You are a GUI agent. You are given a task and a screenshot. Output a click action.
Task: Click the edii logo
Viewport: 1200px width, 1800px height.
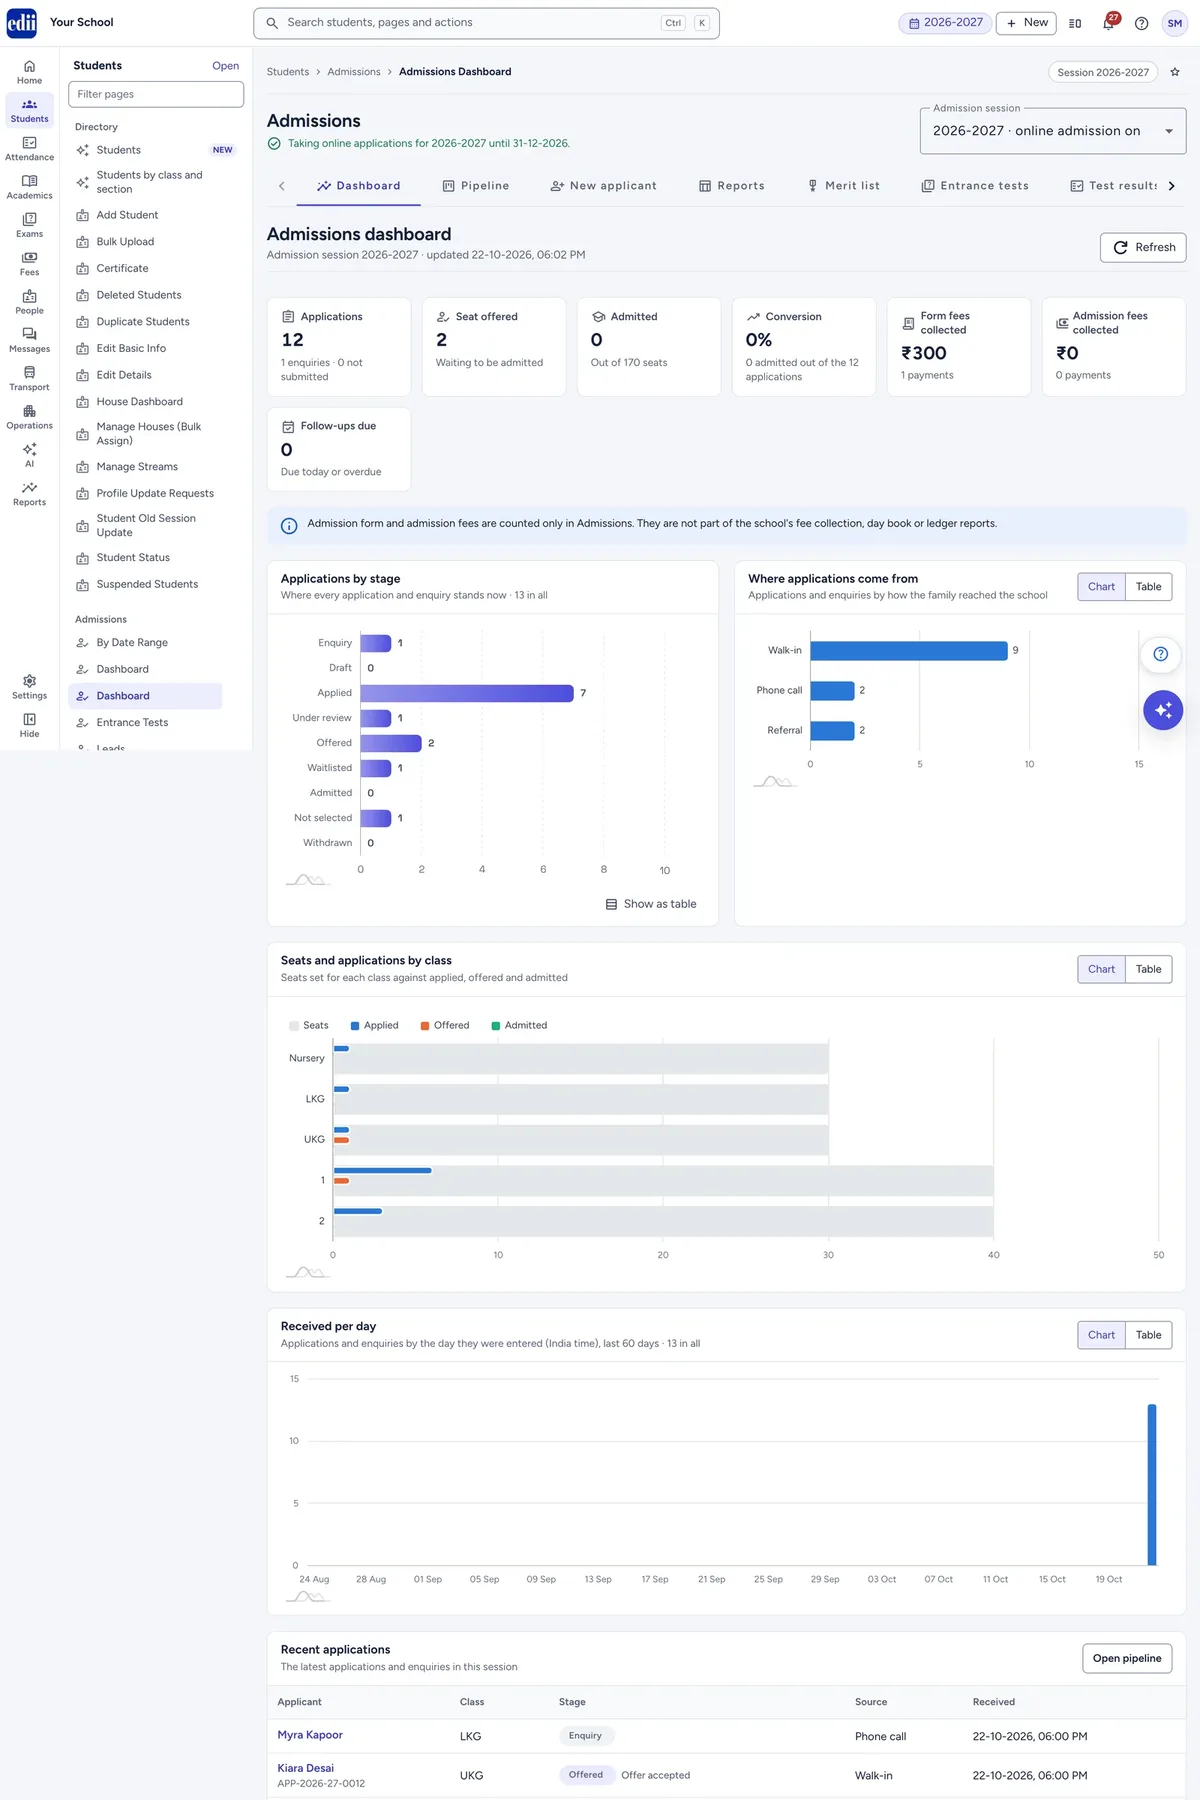click(21, 22)
